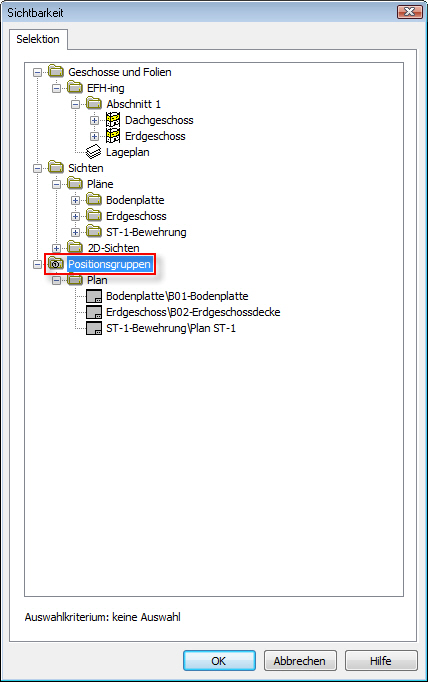Select the Lageplan layers icon
This screenshot has height=682, width=428.
[x=94, y=152]
